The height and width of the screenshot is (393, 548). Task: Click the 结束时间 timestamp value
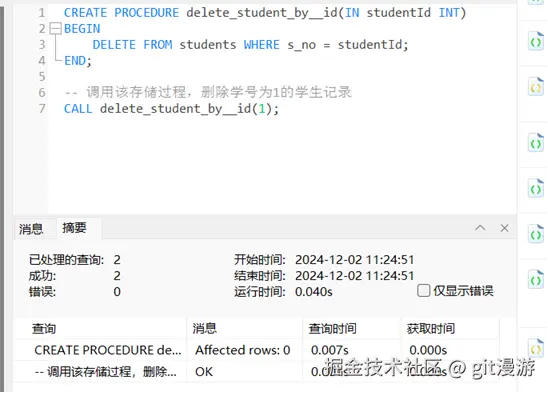[x=354, y=276]
